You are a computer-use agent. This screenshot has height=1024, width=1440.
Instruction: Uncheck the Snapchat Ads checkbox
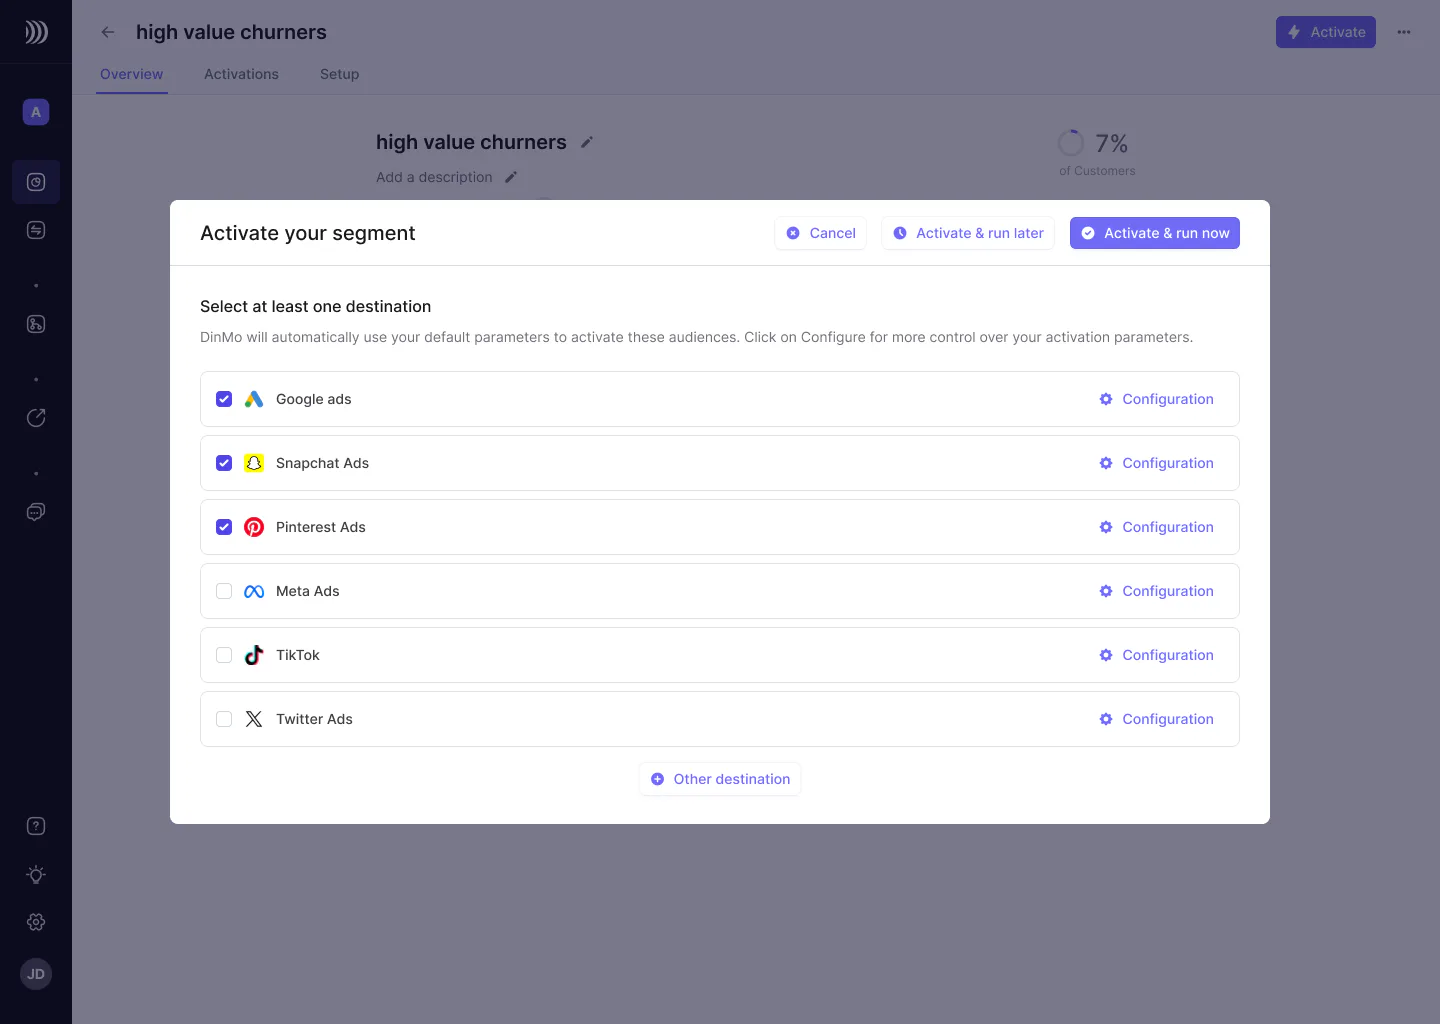[224, 463]
